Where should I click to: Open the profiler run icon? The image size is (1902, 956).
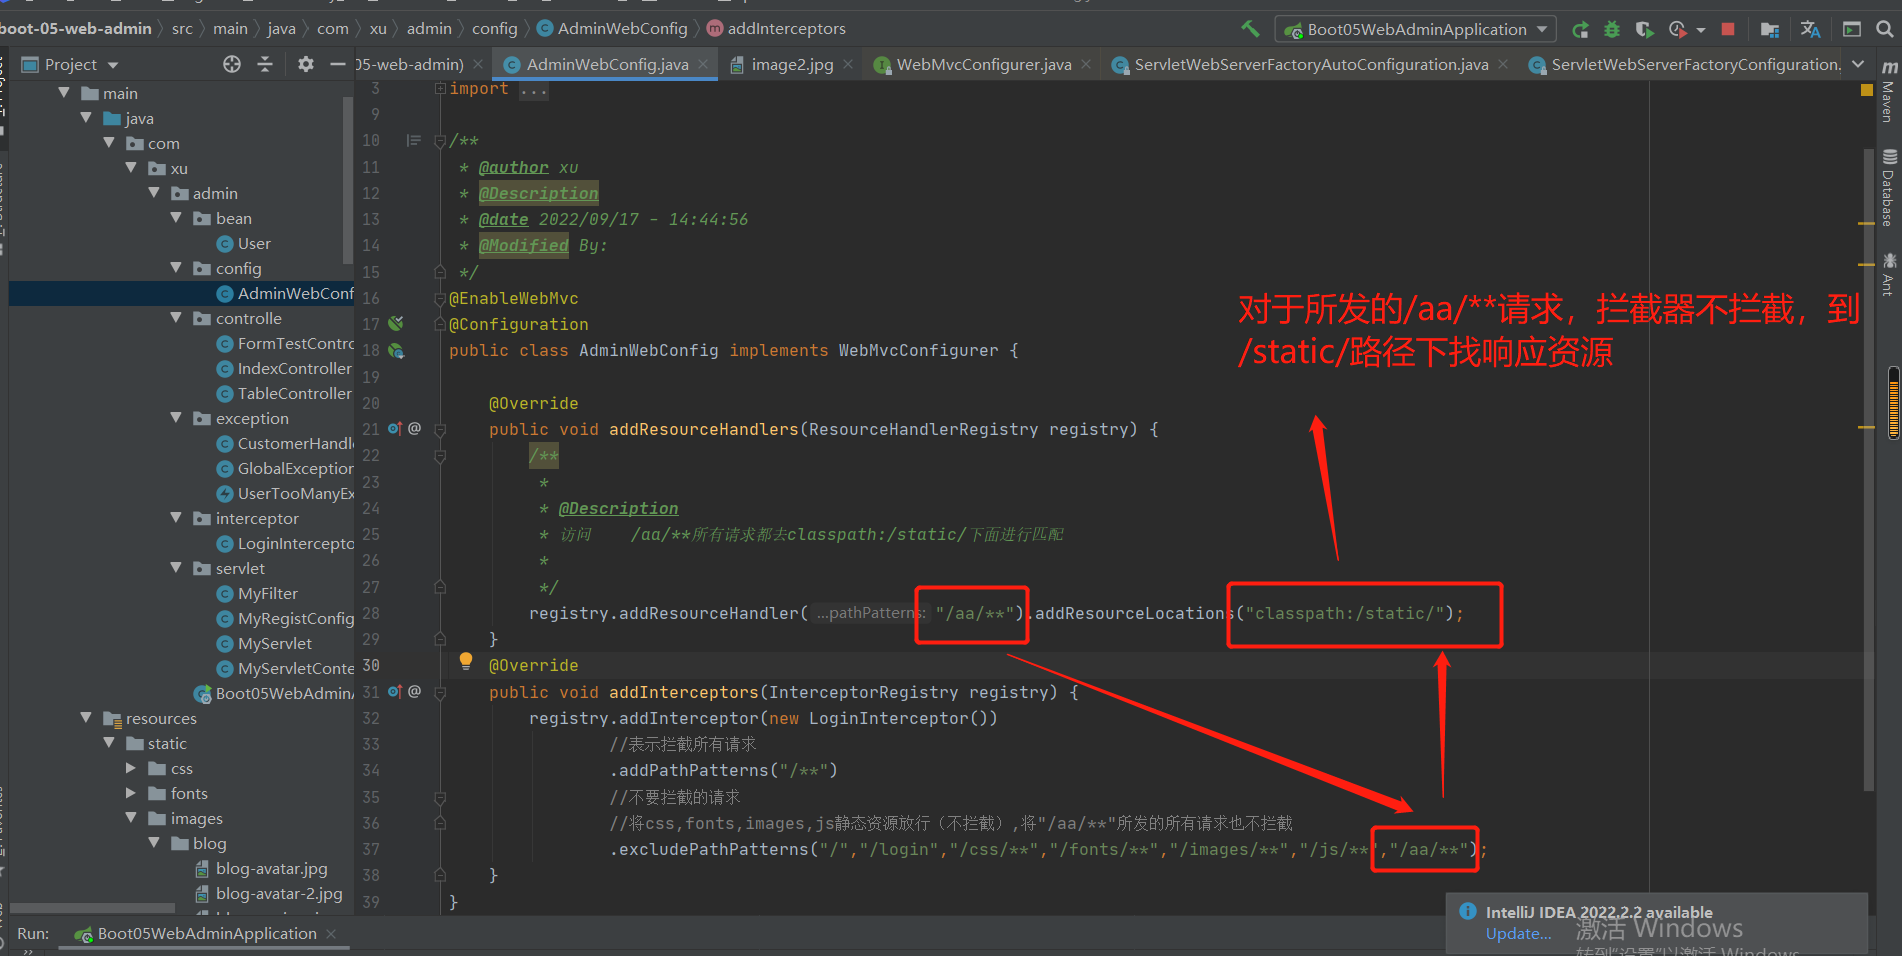point(1678,29)
